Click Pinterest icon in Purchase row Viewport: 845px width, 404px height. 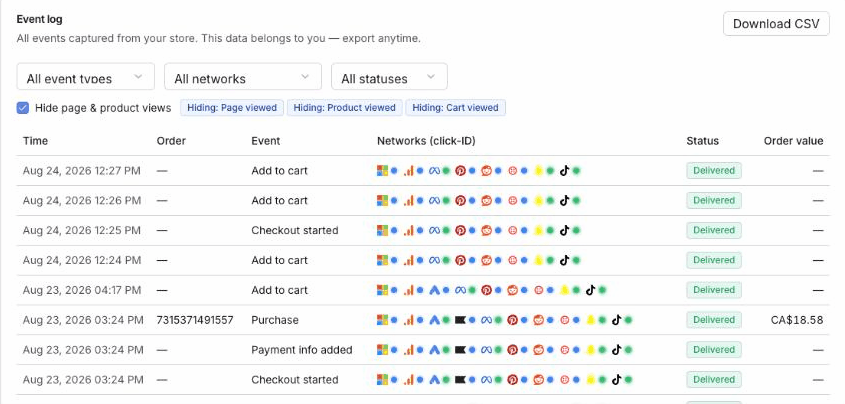[x=512, y=320]
